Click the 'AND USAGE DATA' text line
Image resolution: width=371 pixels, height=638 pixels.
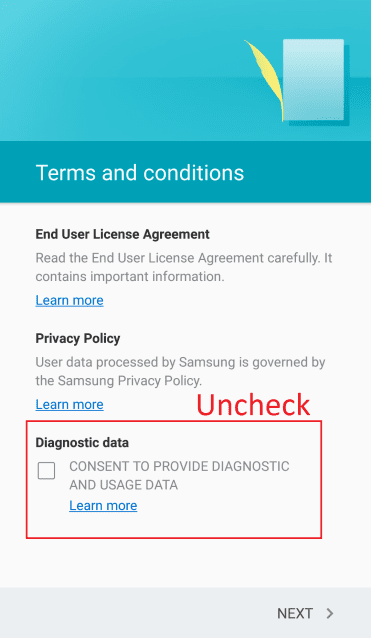click(123, 485)
